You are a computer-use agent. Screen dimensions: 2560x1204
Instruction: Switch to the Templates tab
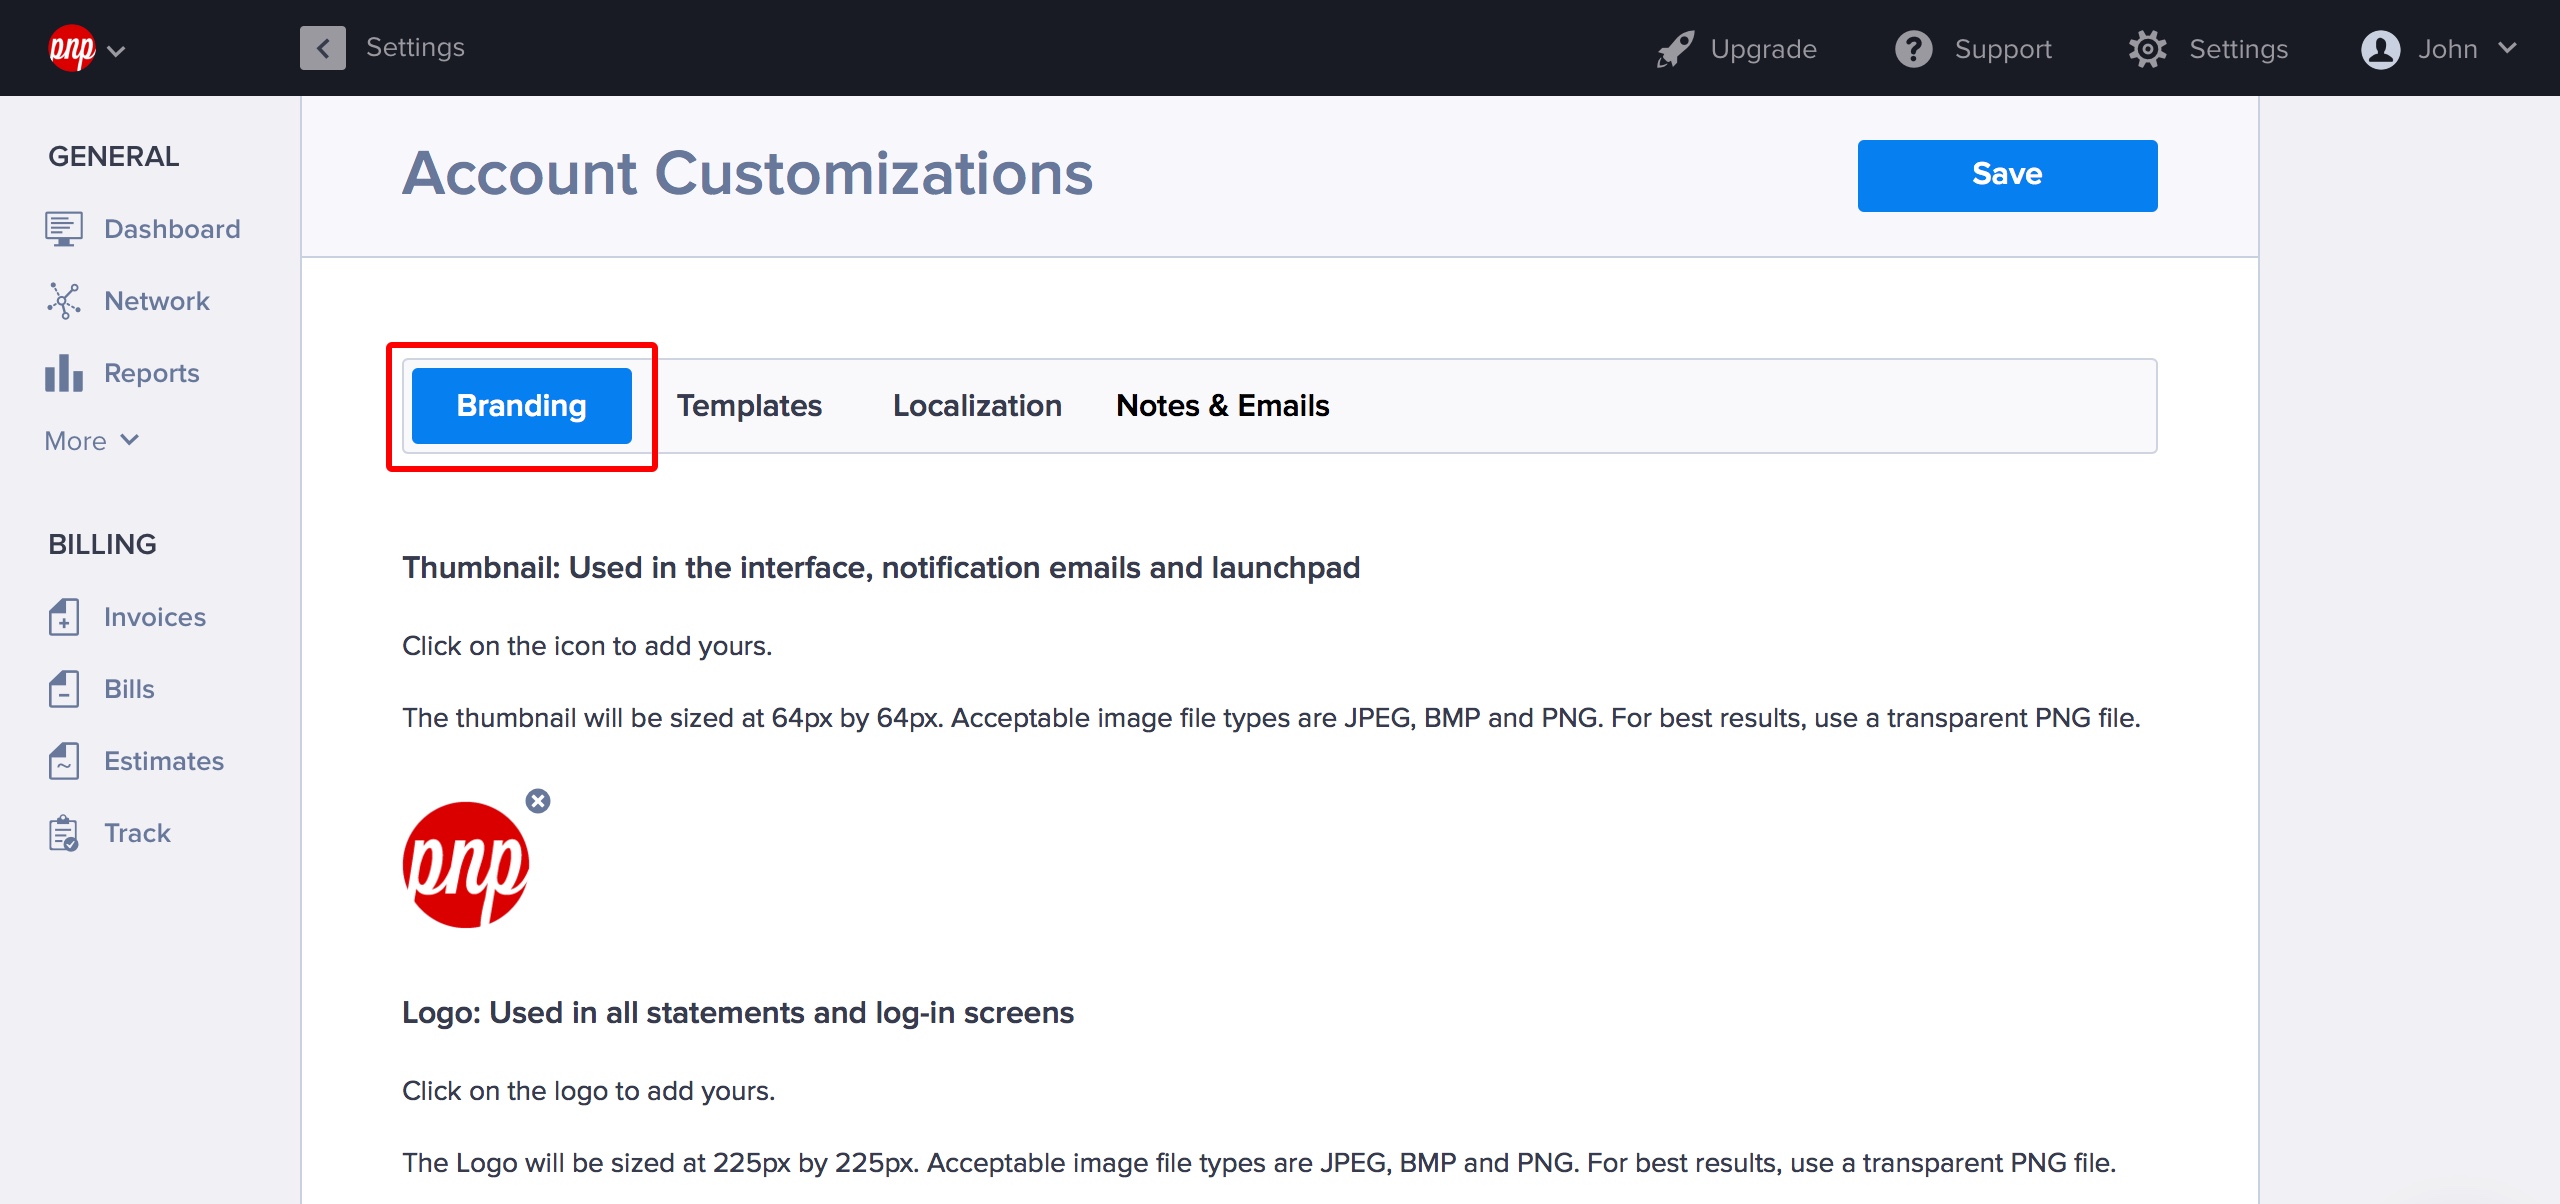(749, 406)
